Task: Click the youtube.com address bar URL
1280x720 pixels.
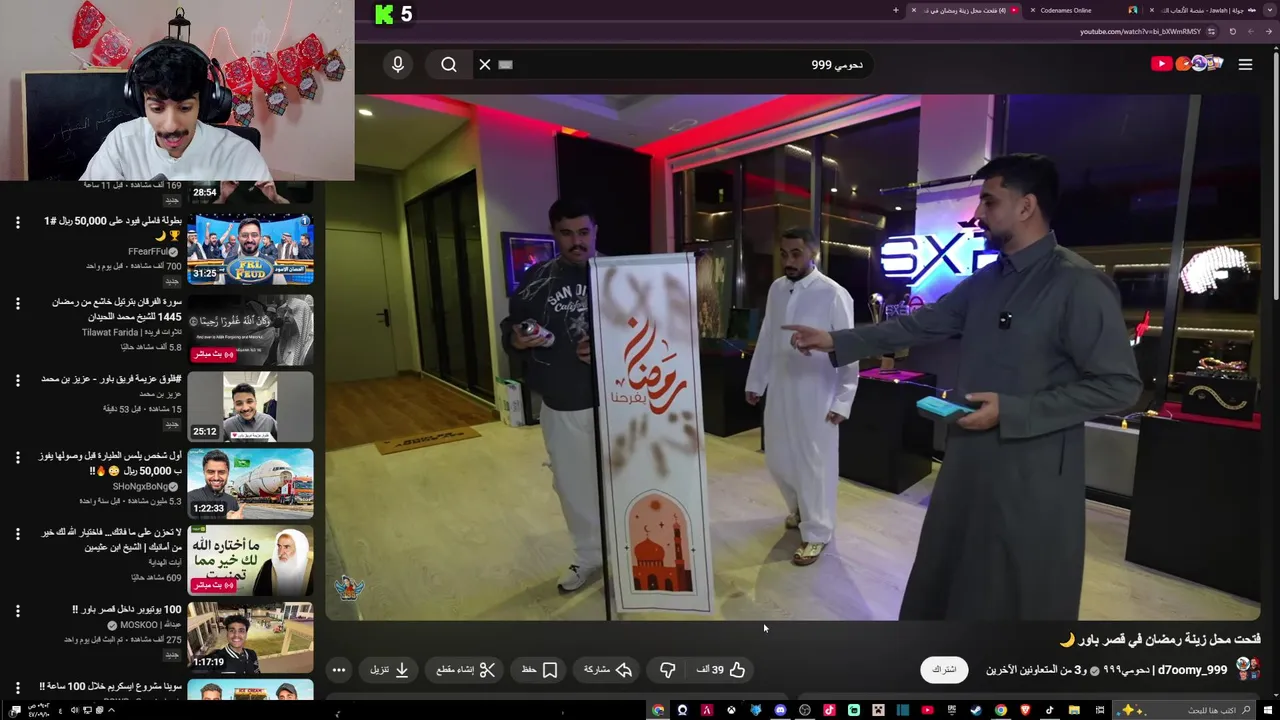Action: [1140, 31]
